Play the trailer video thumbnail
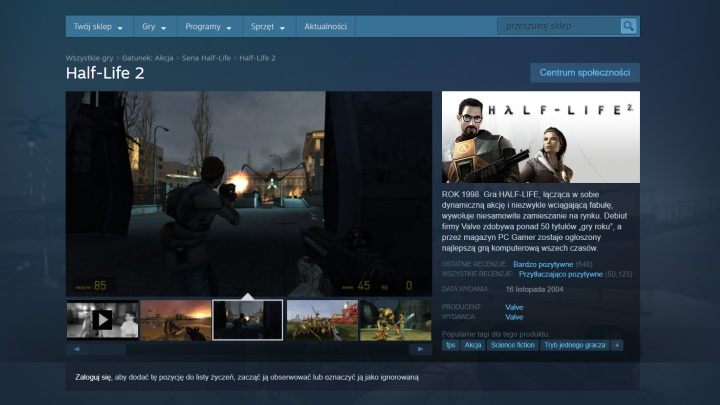 point(102,320)
